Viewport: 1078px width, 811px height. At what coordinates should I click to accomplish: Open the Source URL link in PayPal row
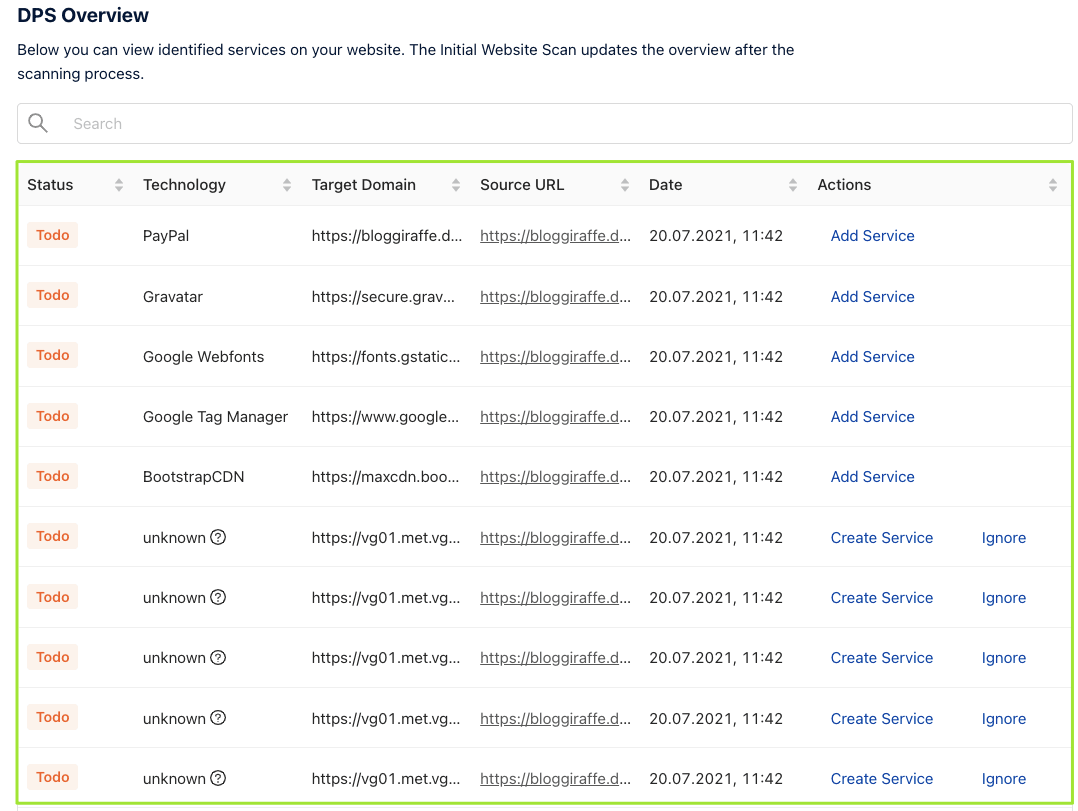pos(555,236)
